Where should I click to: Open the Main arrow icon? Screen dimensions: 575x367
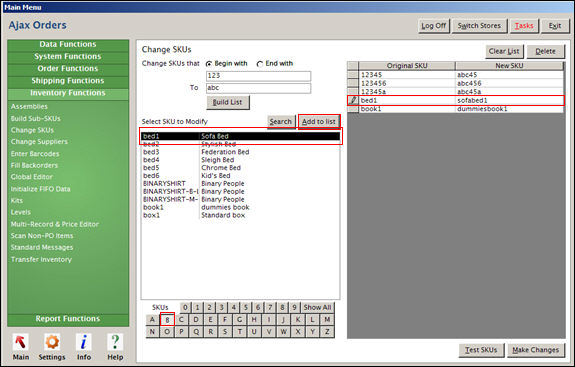point(21,342)
